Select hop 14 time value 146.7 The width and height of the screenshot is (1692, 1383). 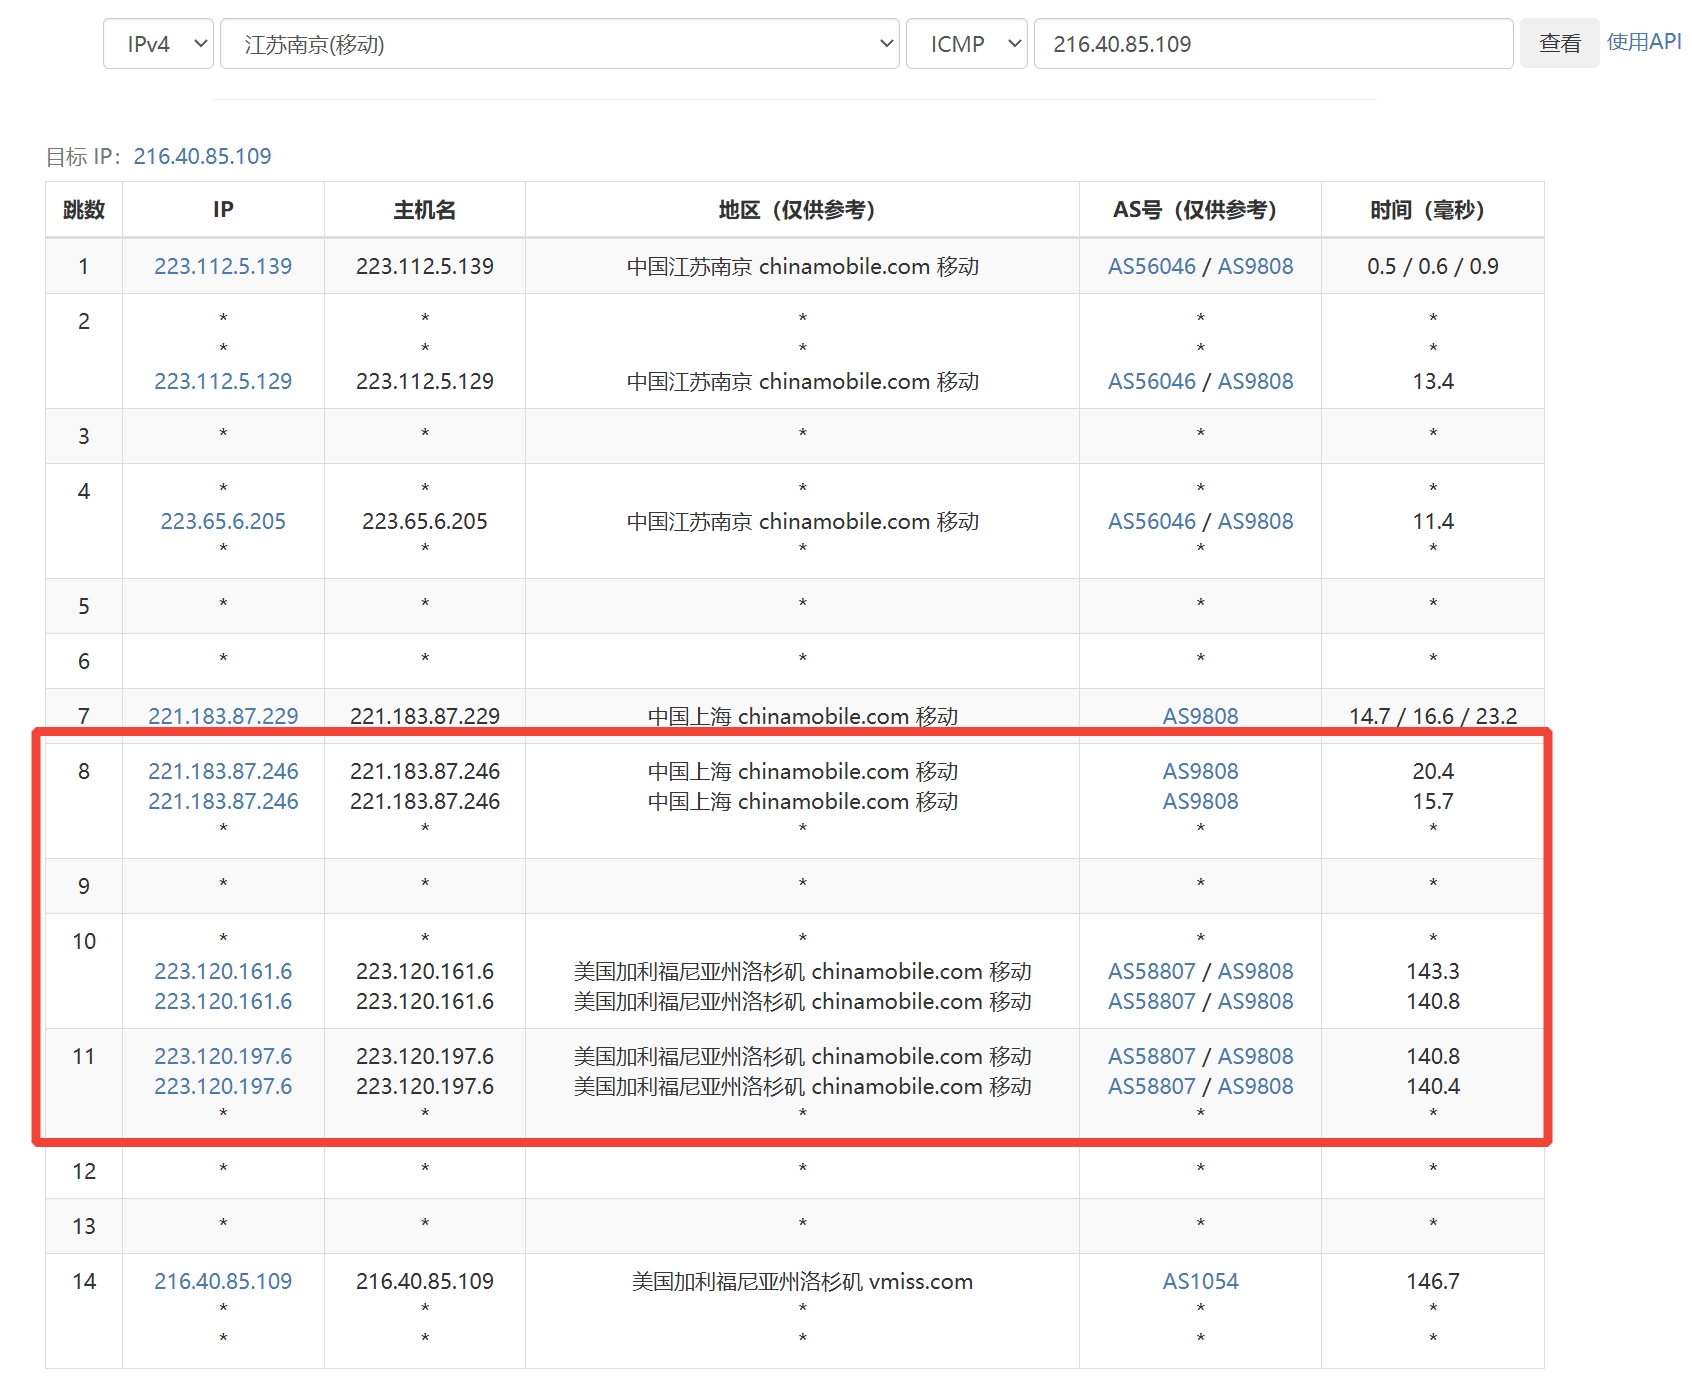coord(1433,1281)
